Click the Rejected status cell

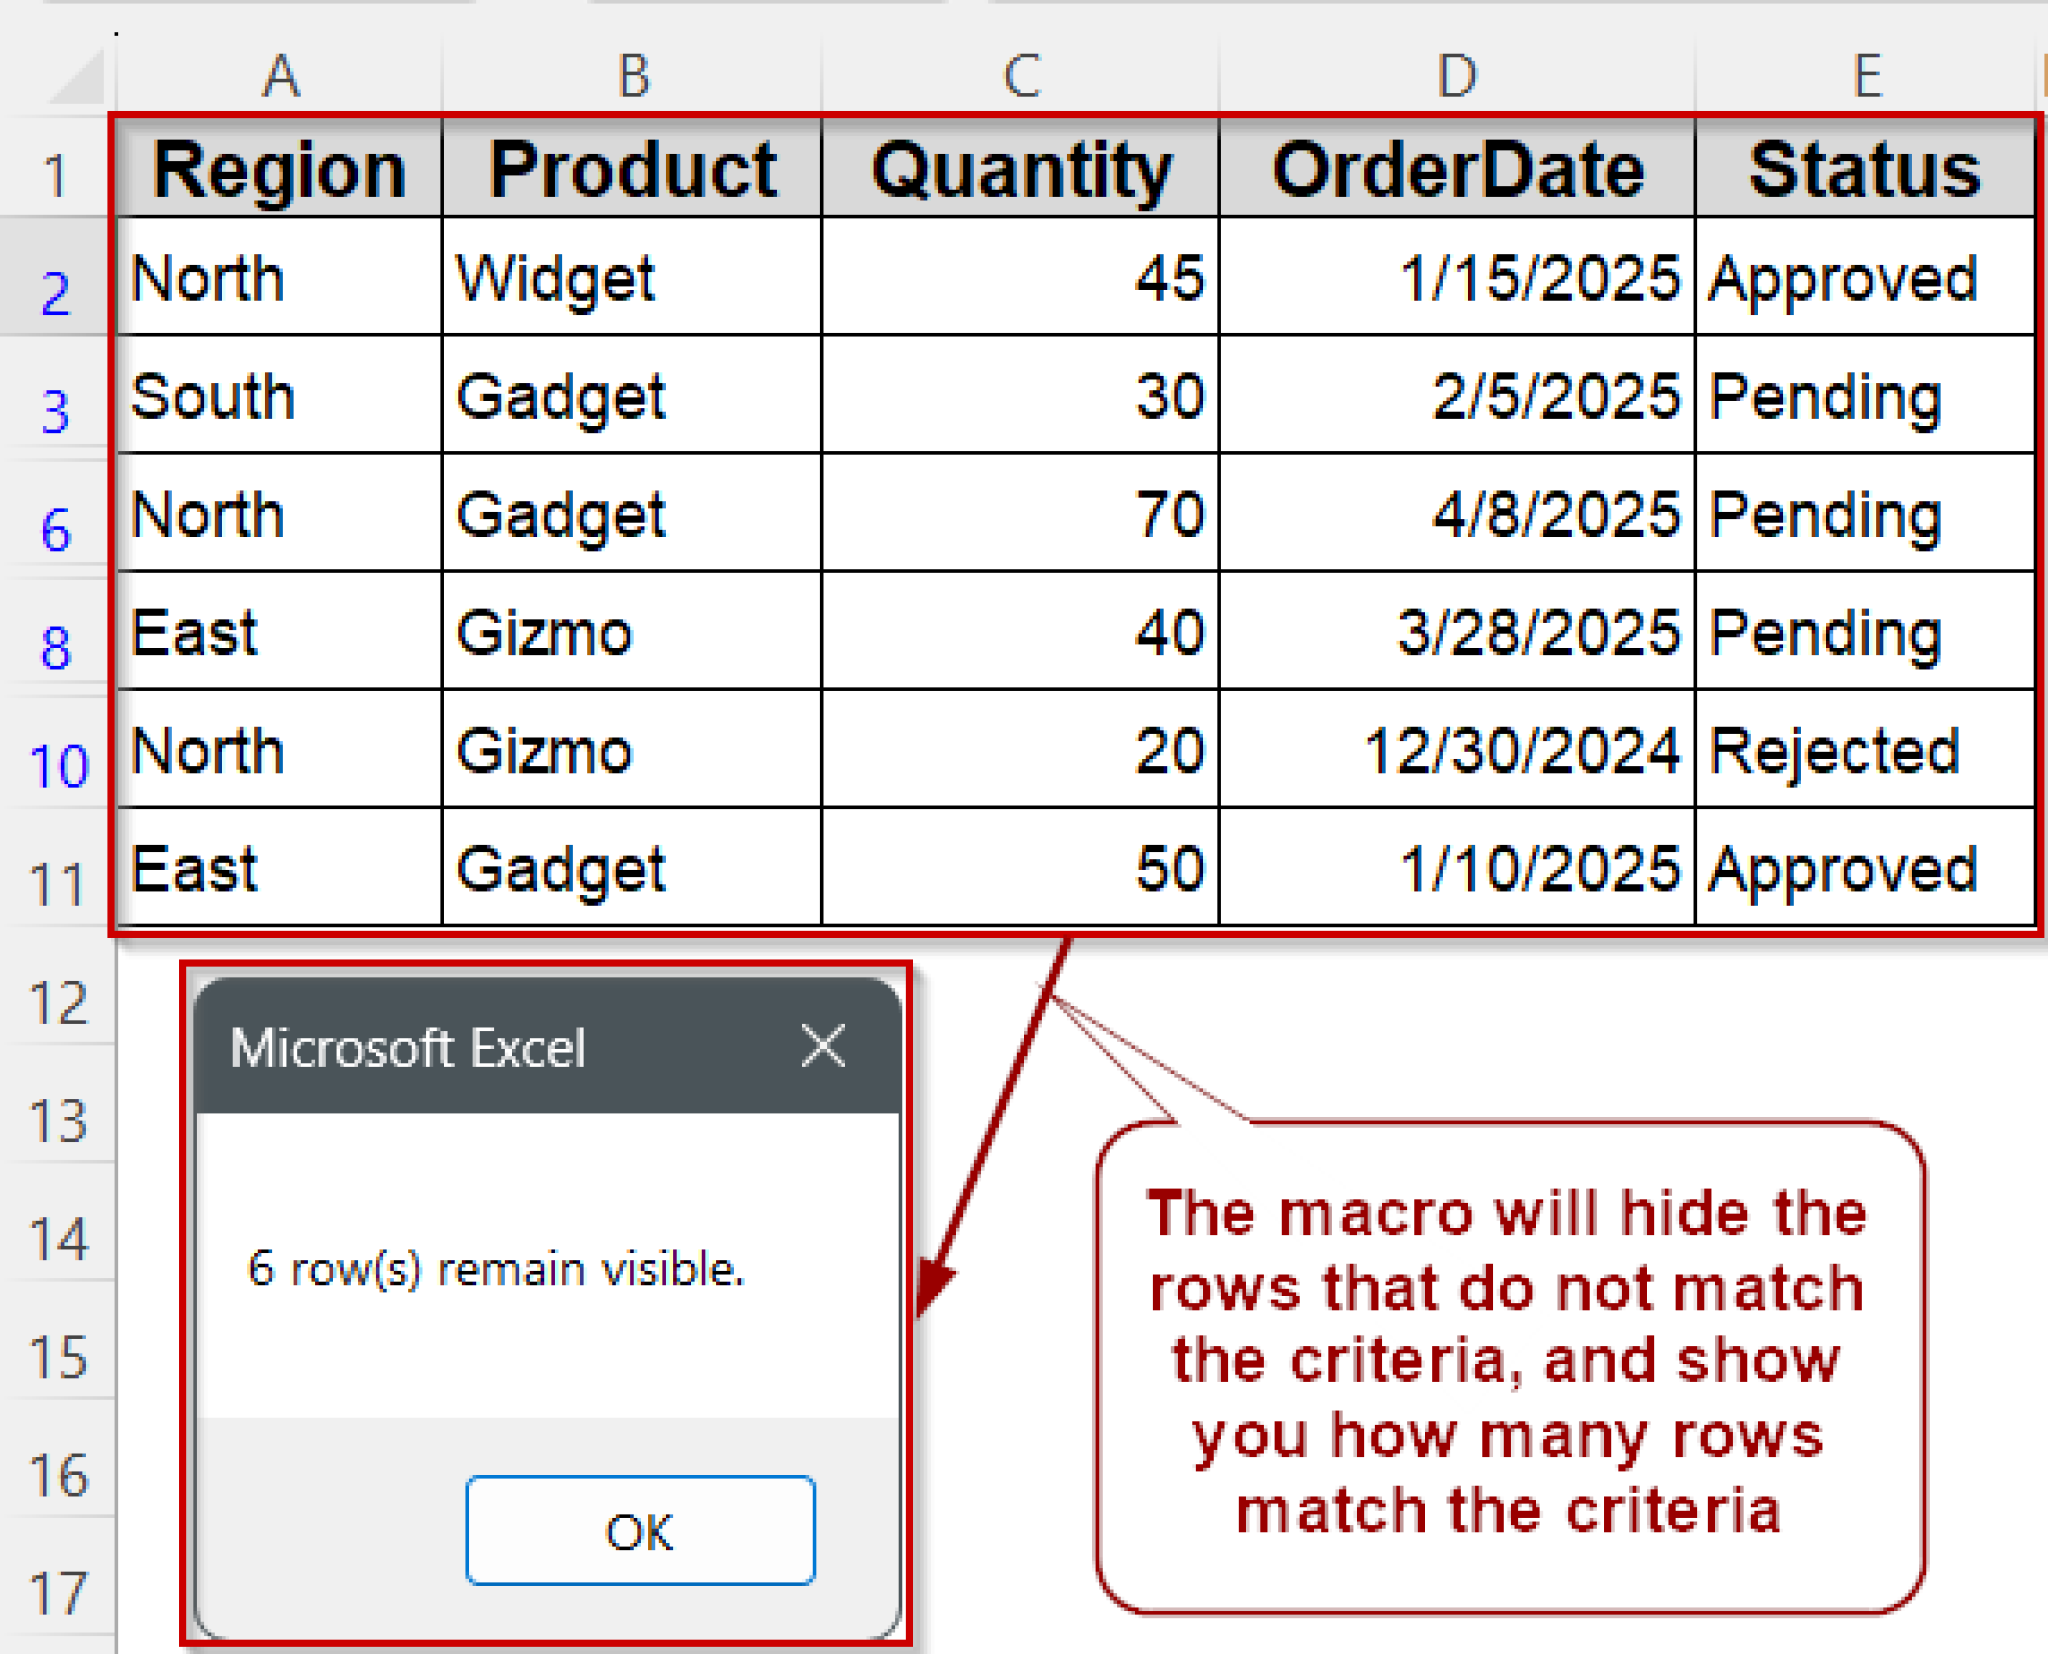(x=1865, y=750)
